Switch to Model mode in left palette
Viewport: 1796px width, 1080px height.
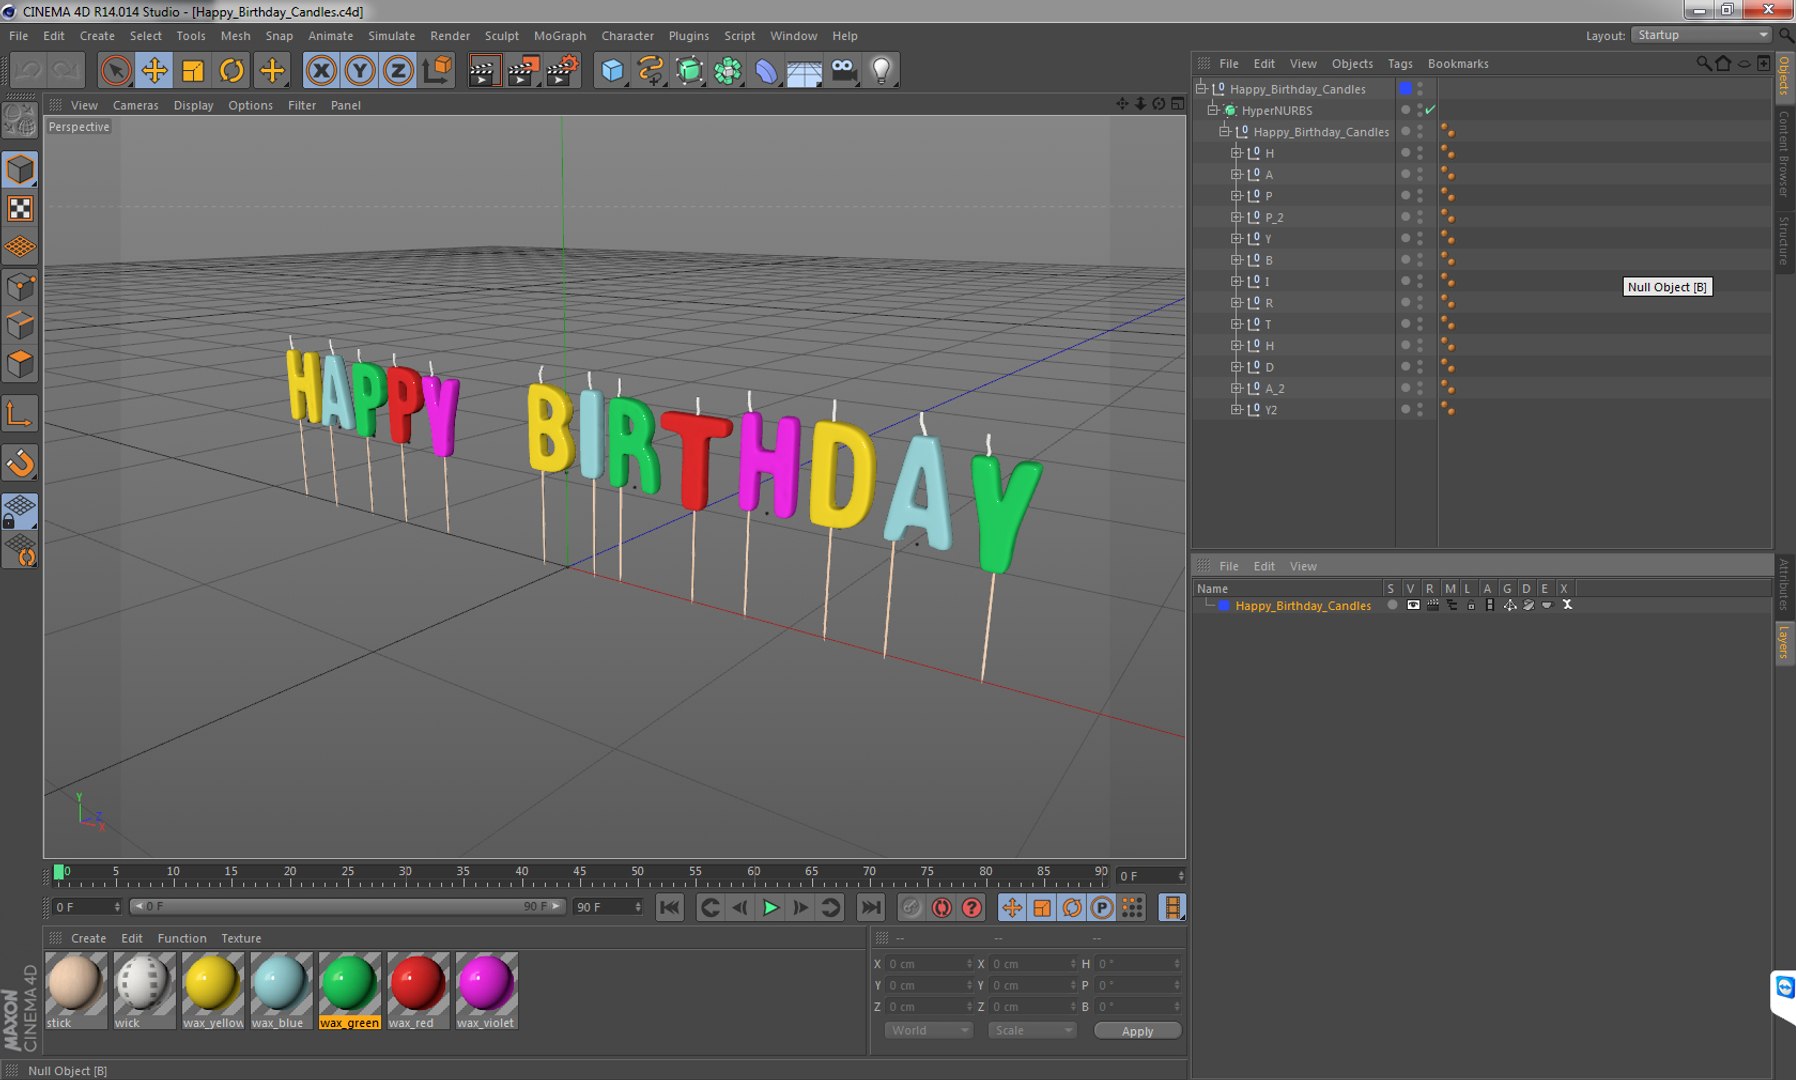pos(20,169)
